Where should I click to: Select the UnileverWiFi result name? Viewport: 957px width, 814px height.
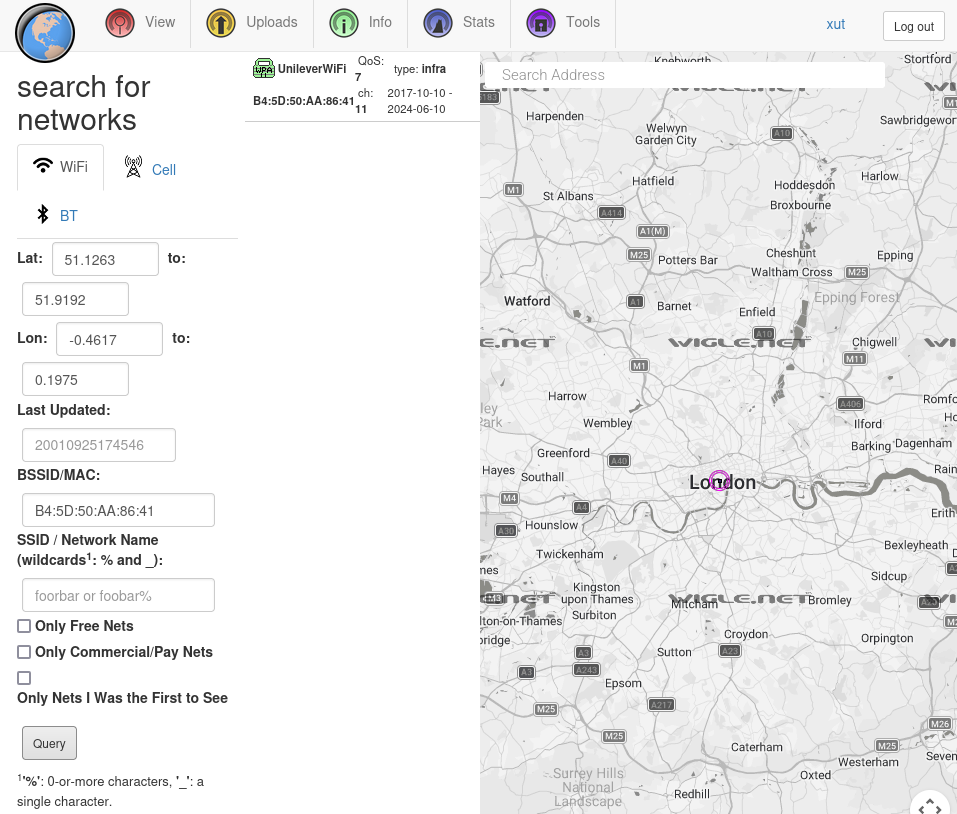(312, 69)
